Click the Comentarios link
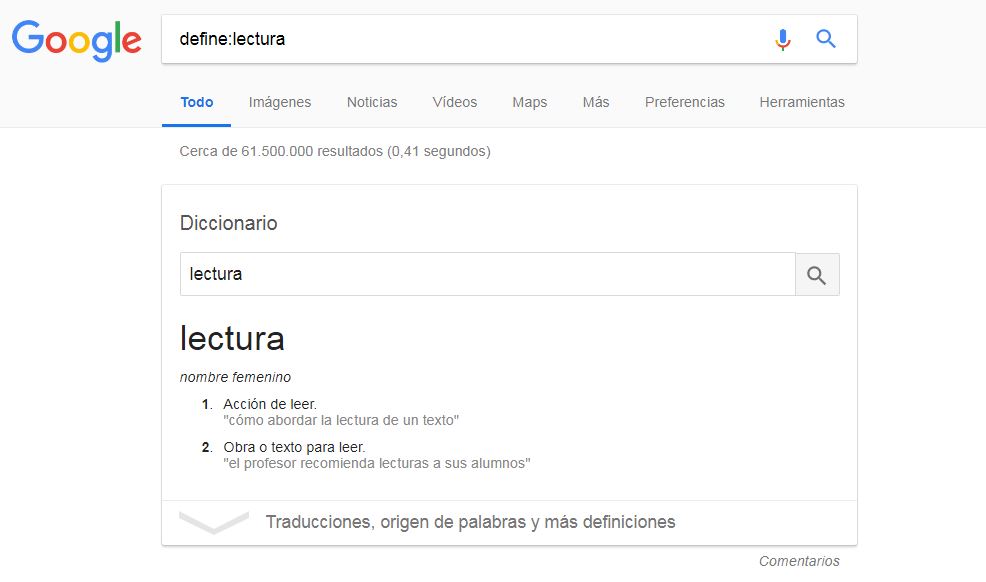This screenshot has height=582, width=986. pos(799,561)
